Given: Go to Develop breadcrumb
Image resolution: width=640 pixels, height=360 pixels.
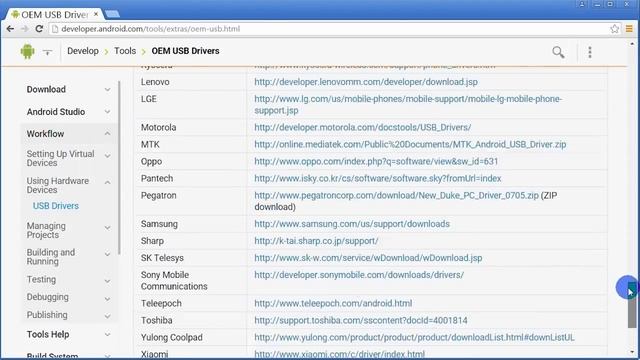Looking at the screenshot, I should (83, 51).
